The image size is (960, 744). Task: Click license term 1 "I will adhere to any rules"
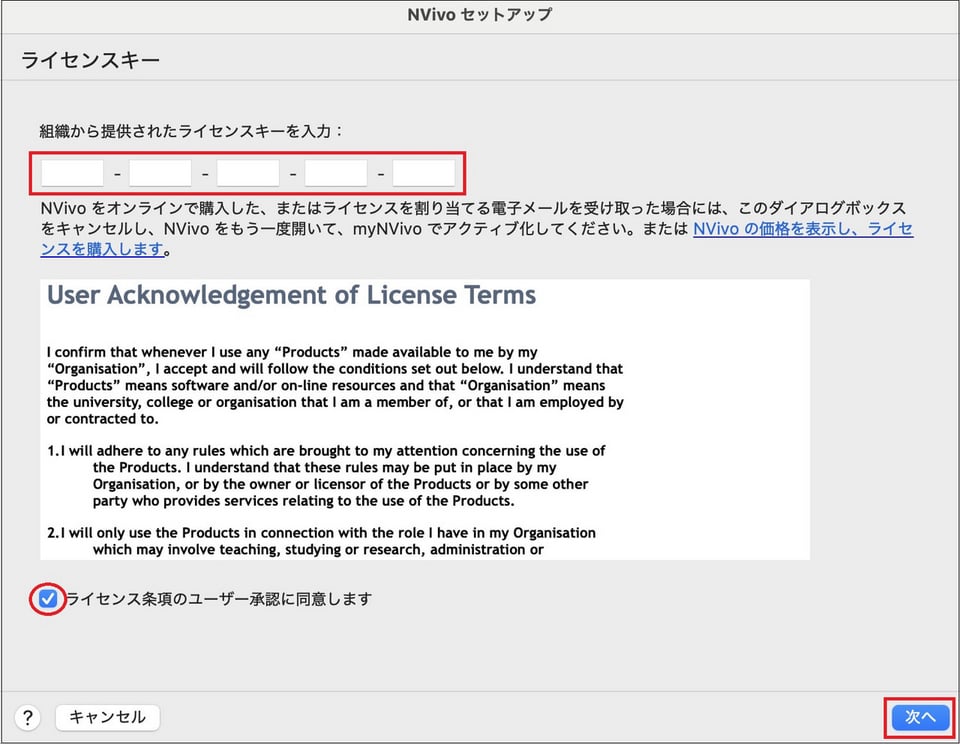click(326, 476)
